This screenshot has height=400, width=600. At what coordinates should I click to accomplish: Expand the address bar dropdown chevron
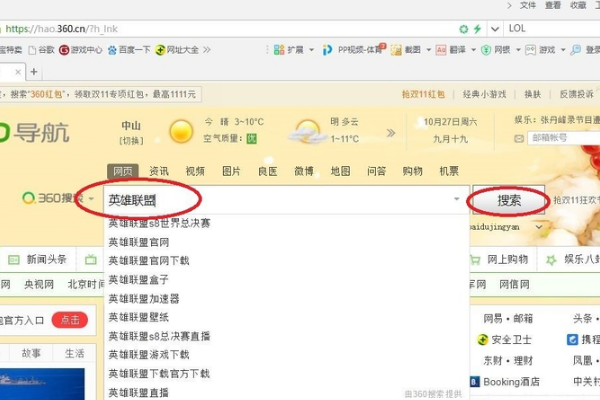tap(495, 29)
